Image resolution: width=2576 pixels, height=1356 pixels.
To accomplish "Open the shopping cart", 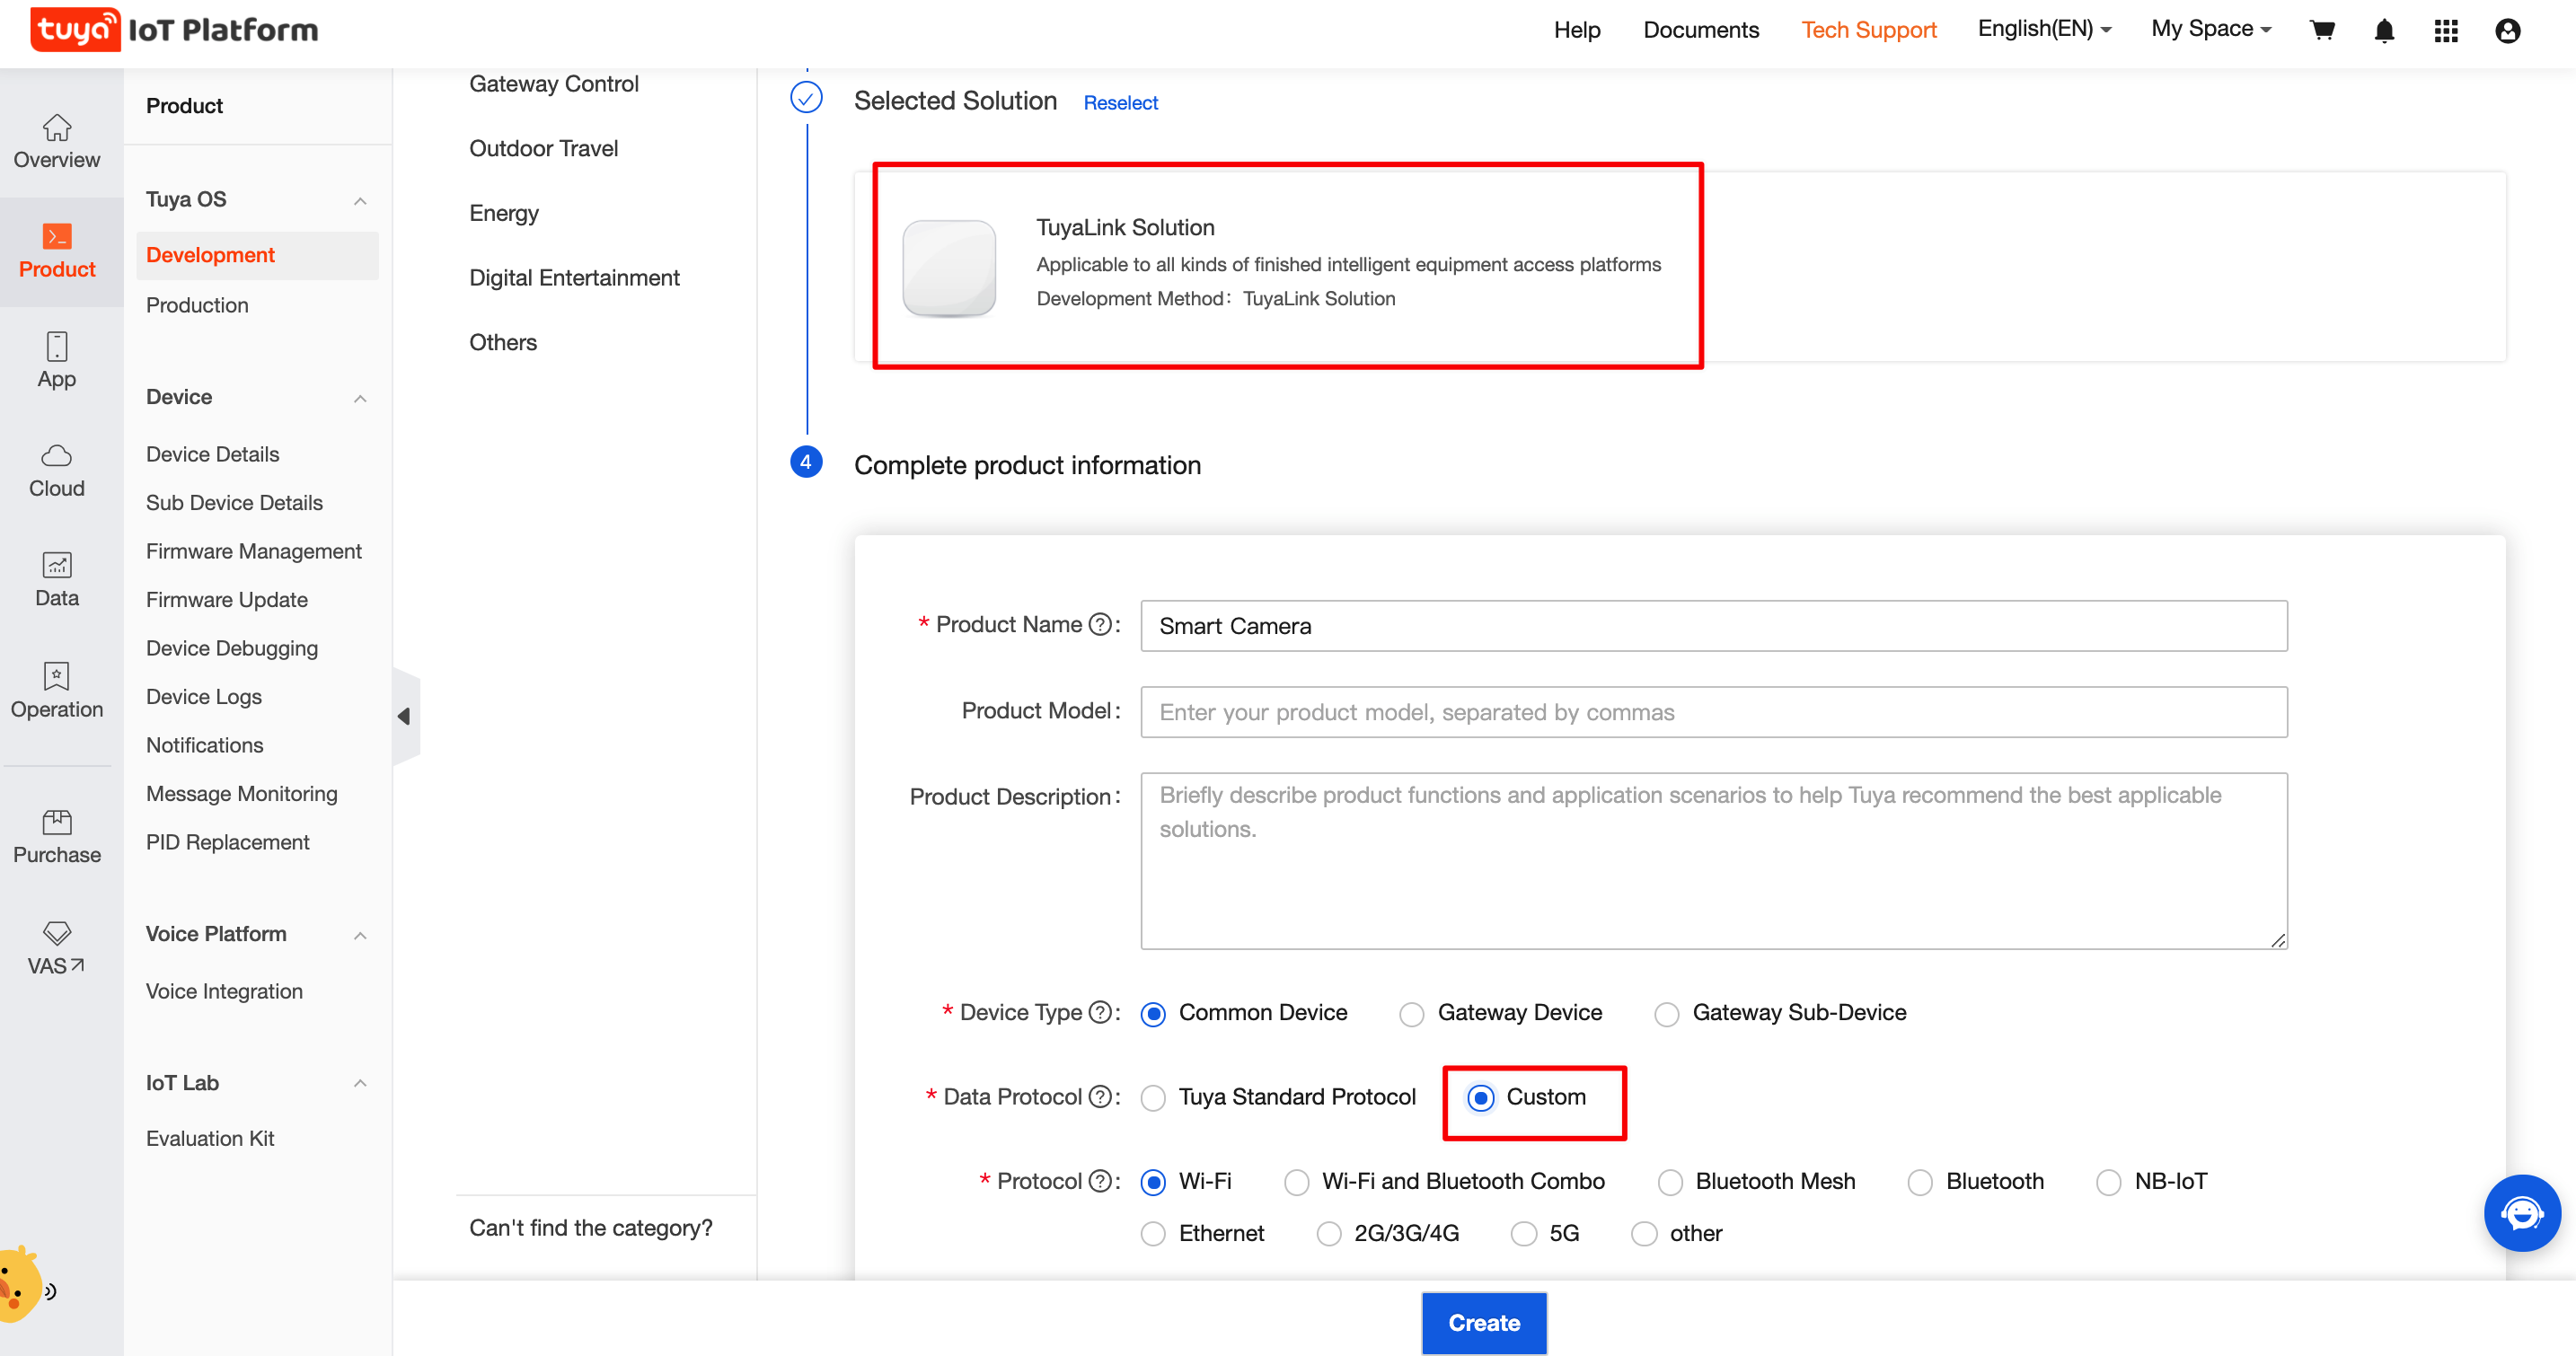I will click(x=2322, y=30).
